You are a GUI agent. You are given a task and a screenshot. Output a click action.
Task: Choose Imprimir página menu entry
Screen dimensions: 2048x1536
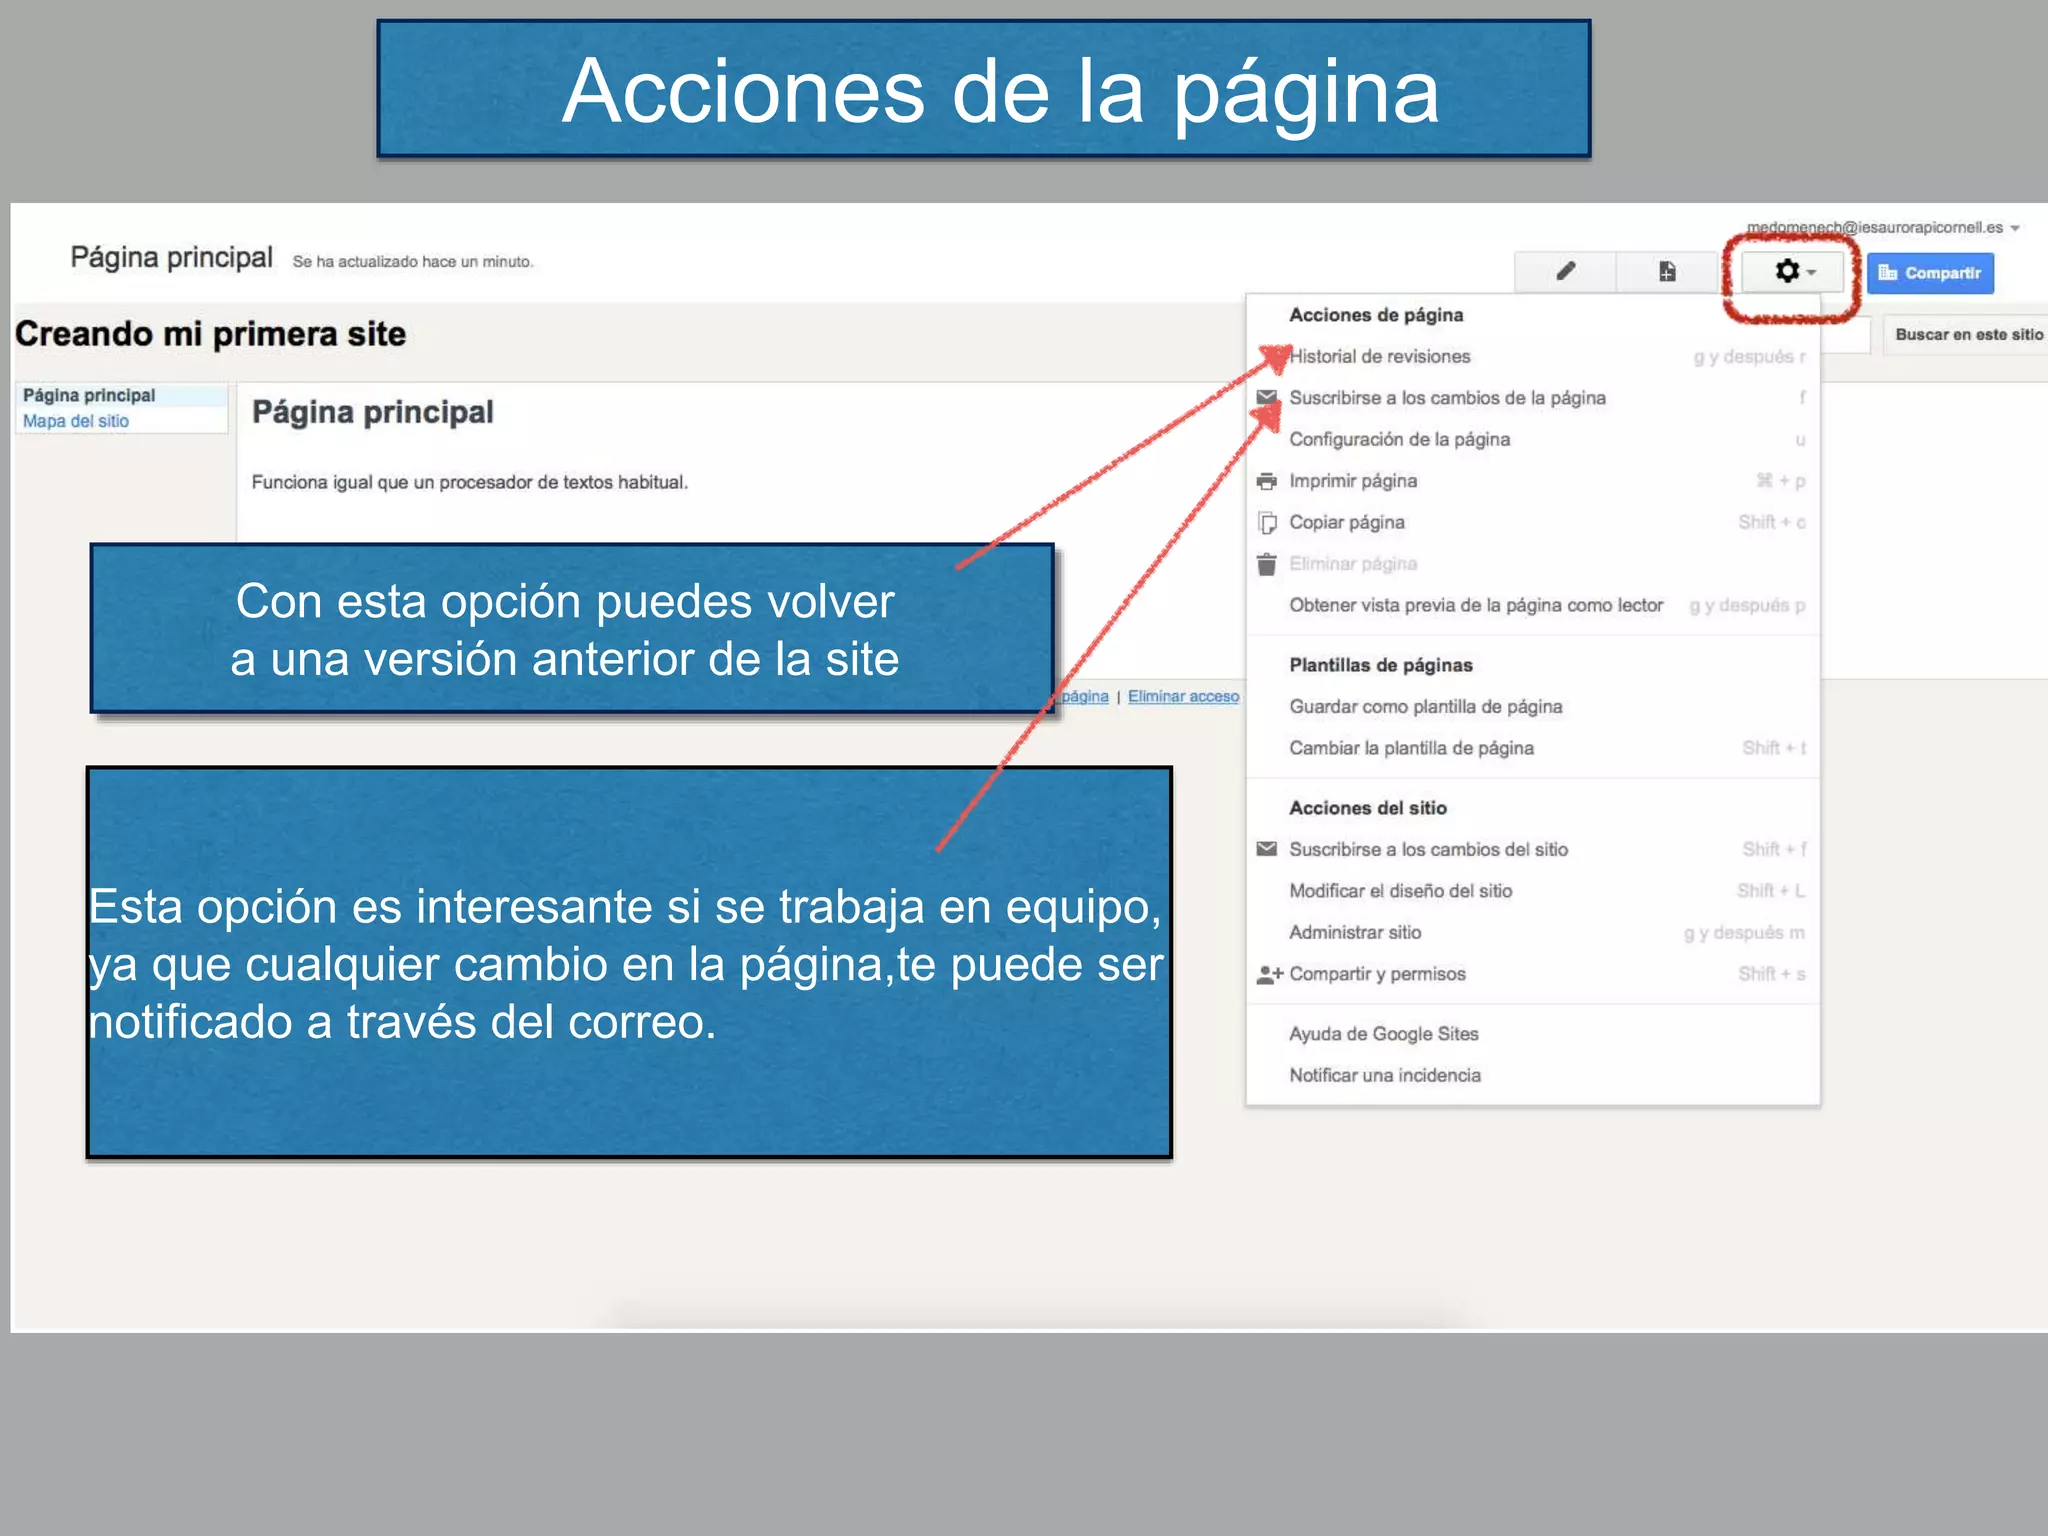(x=1532, y=481)
